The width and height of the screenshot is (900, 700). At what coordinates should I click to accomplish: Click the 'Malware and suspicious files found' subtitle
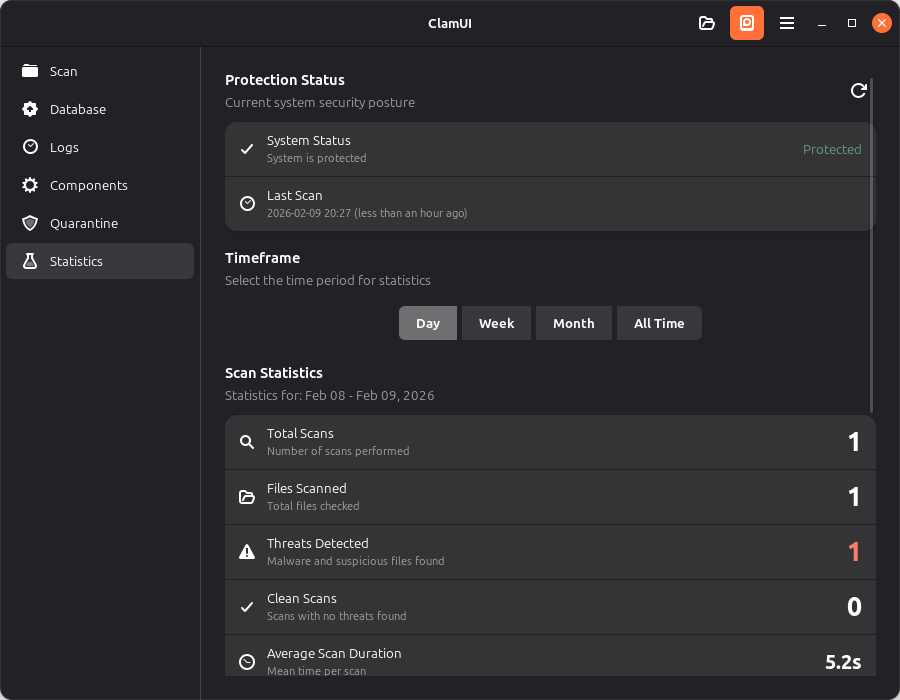point(355,561)
